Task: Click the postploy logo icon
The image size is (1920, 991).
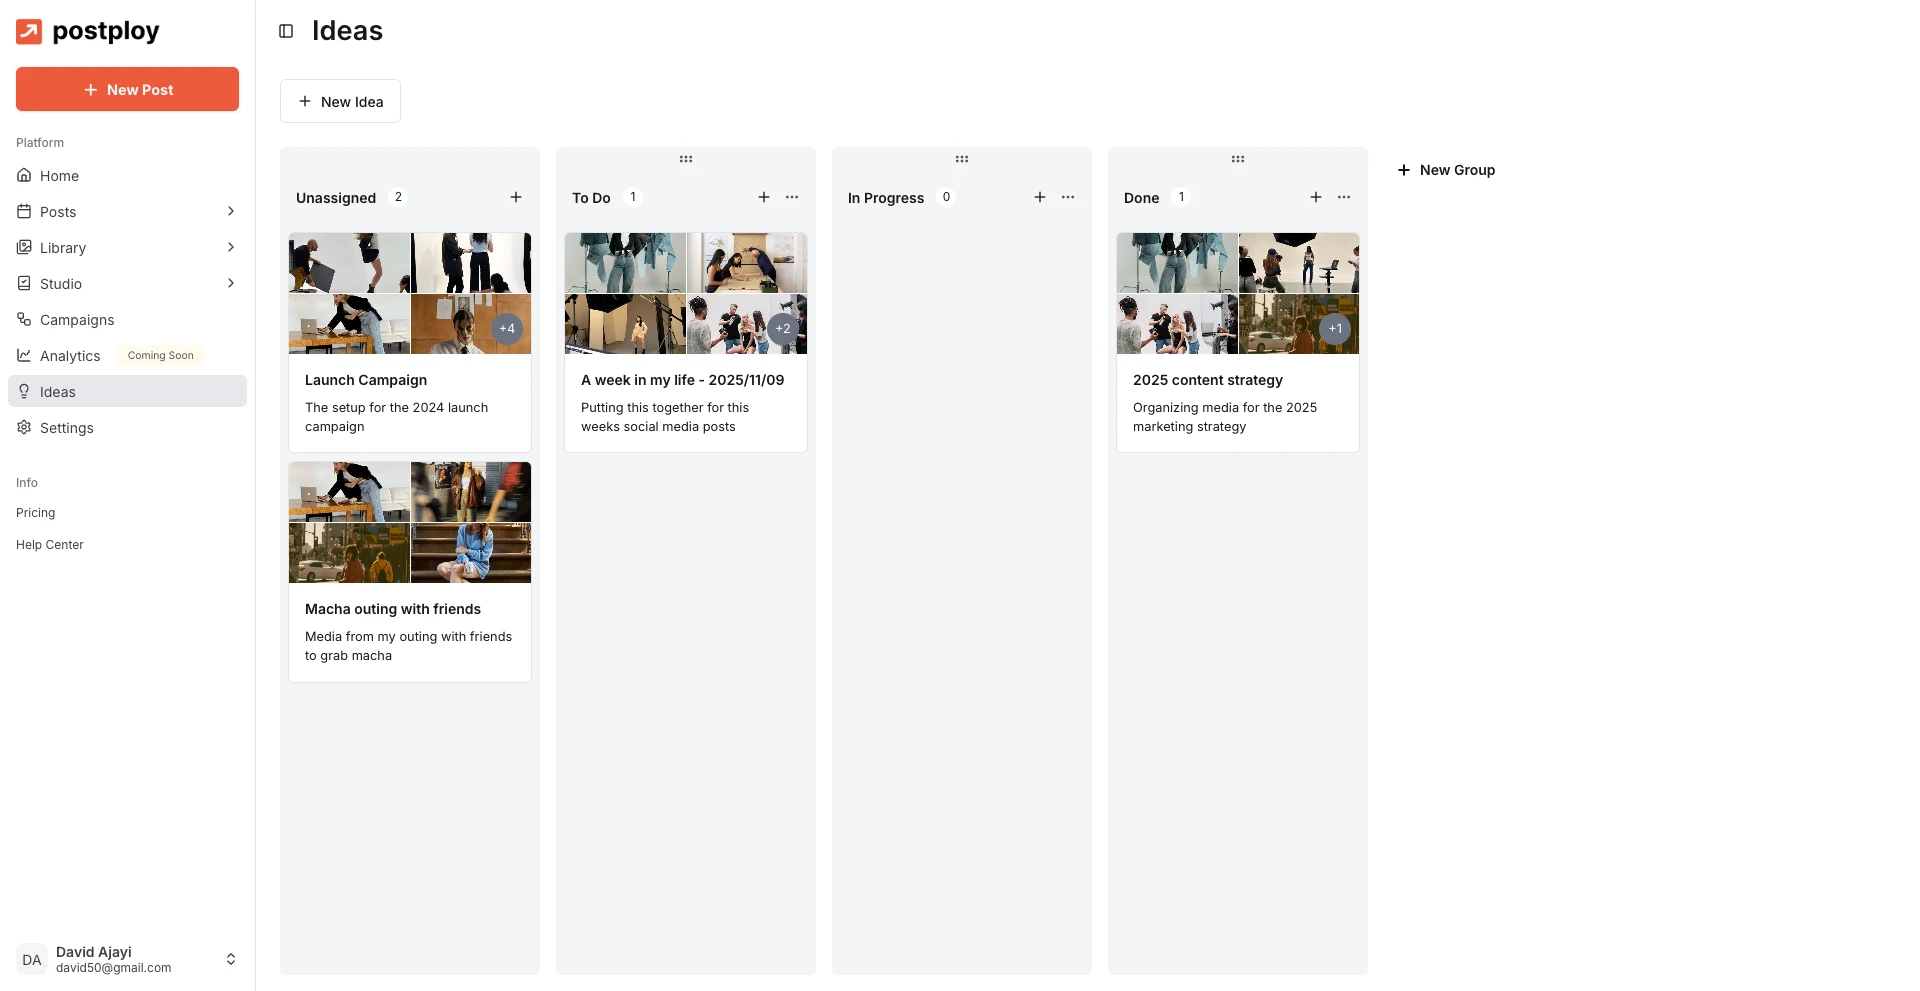Action: pos(29,32)
